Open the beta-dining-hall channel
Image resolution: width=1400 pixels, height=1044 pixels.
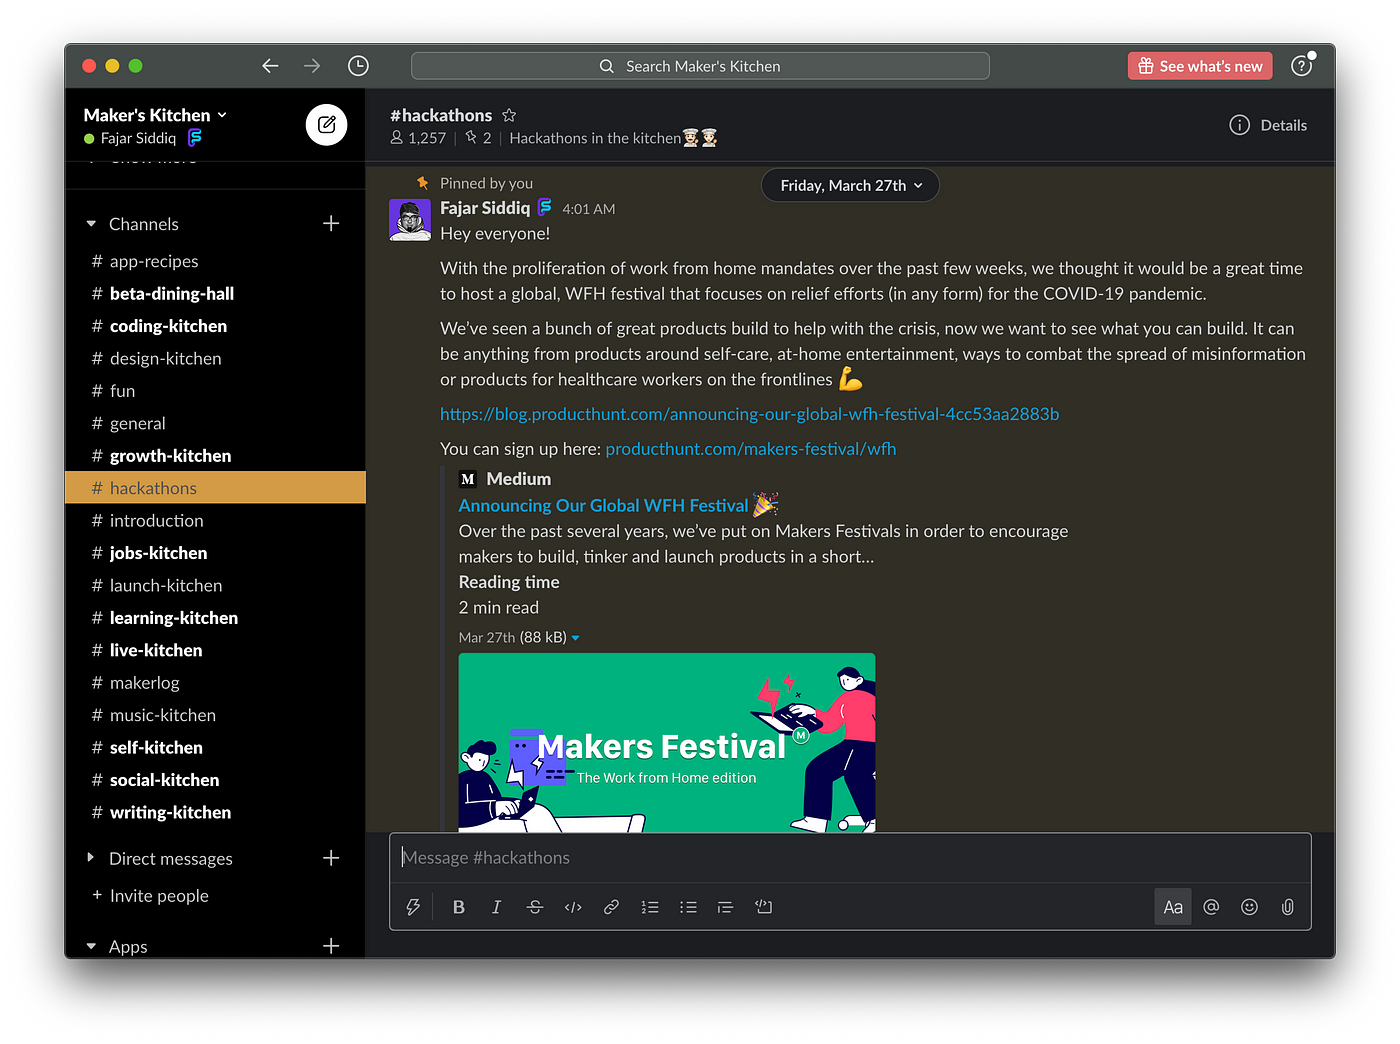[215, 293]
